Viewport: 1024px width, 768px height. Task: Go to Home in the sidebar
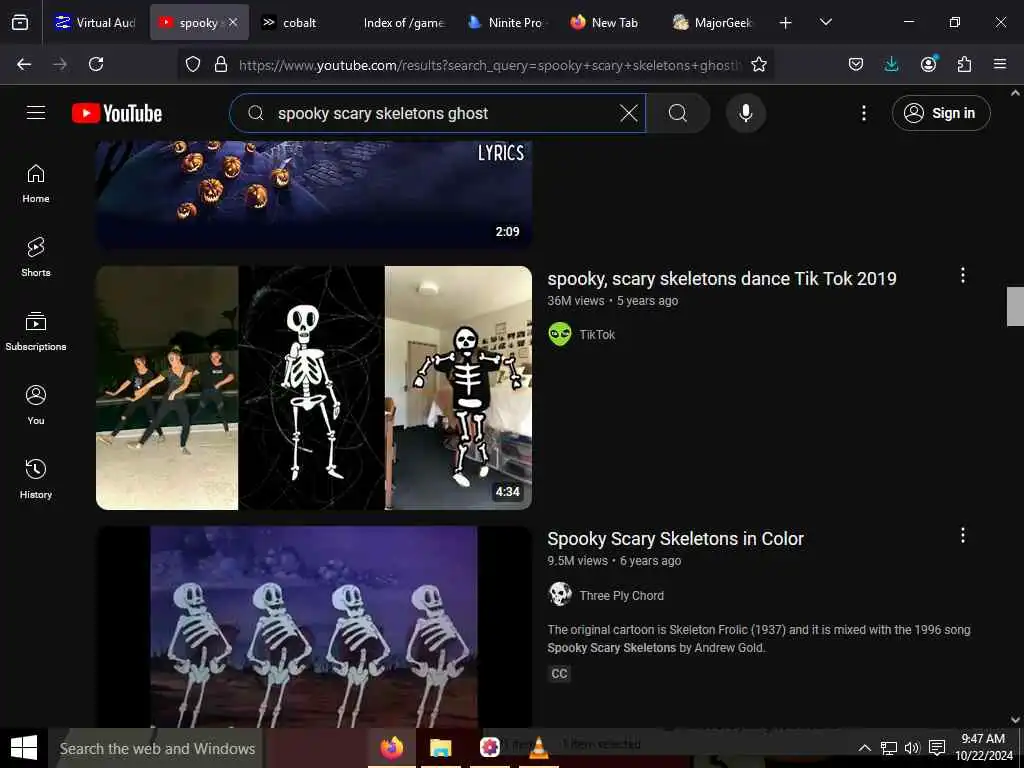click(x=36, y=184)
